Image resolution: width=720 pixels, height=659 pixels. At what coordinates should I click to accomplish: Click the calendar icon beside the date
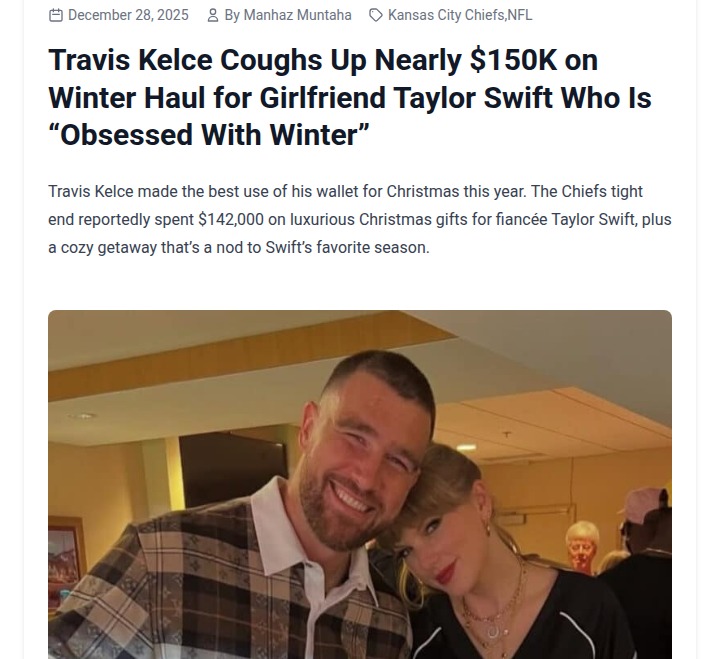click(56, 15)
